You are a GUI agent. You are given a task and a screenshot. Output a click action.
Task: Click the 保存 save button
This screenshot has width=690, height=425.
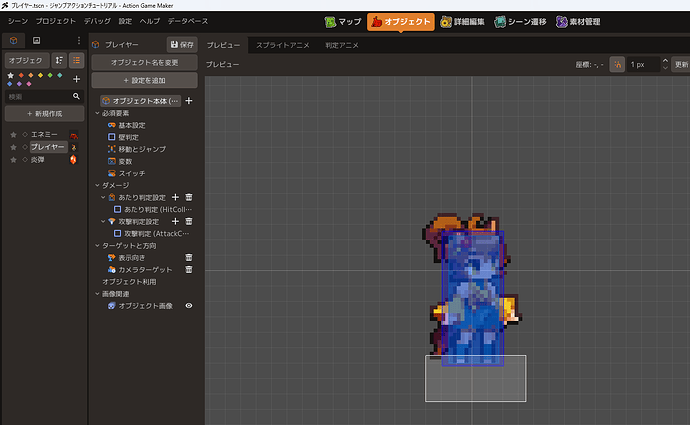point(182,44)
